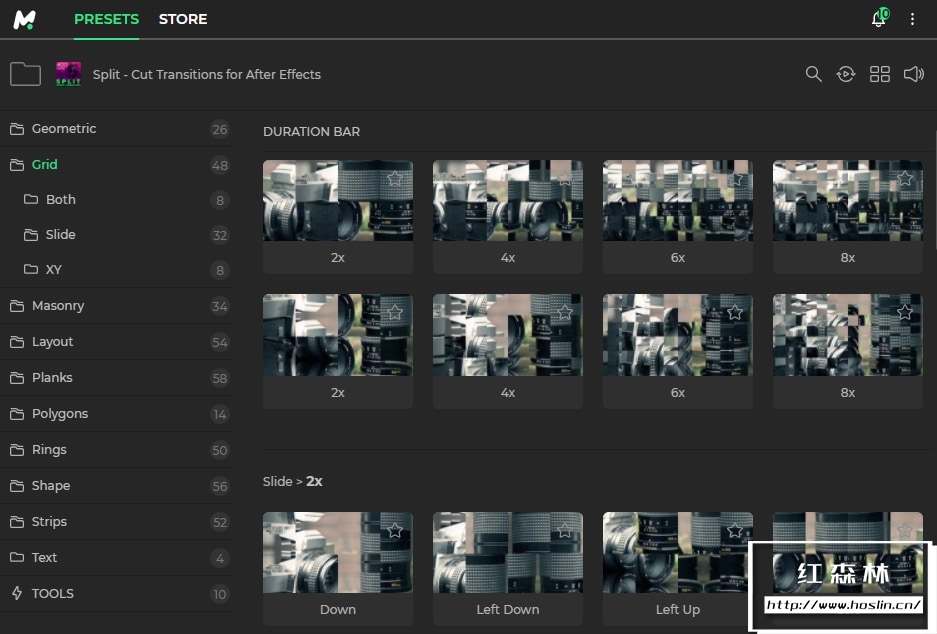Expand the Strips category
This screenshot has height=634, width=937.
(117, 522)
